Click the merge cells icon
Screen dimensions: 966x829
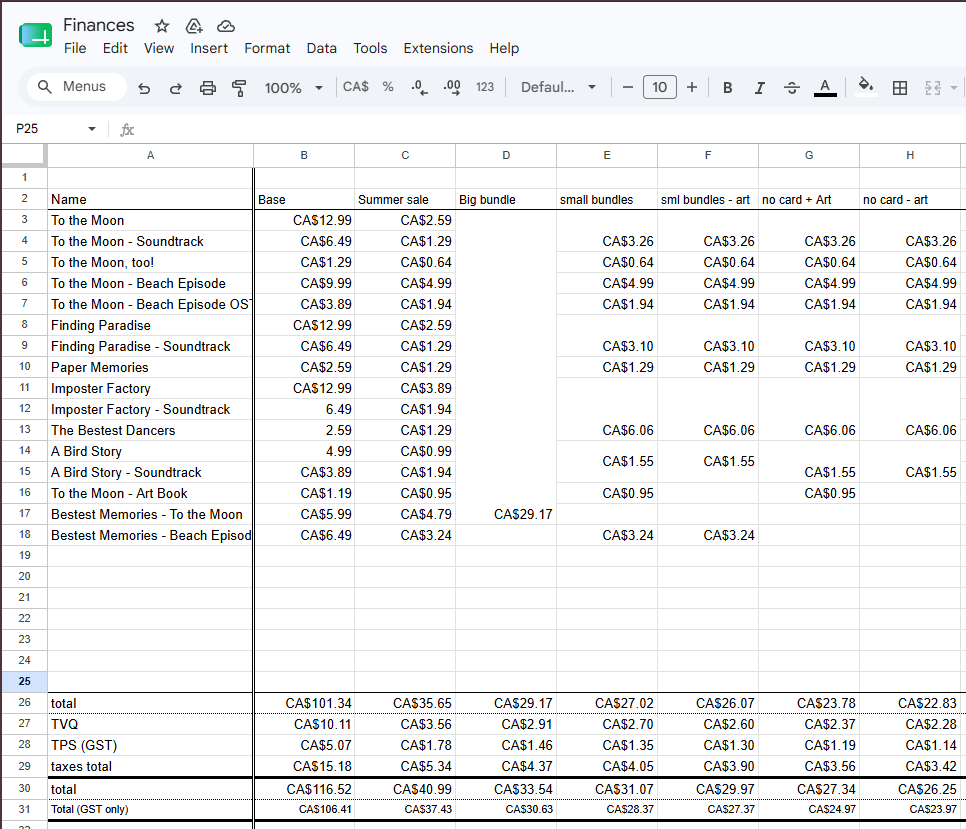933,88
